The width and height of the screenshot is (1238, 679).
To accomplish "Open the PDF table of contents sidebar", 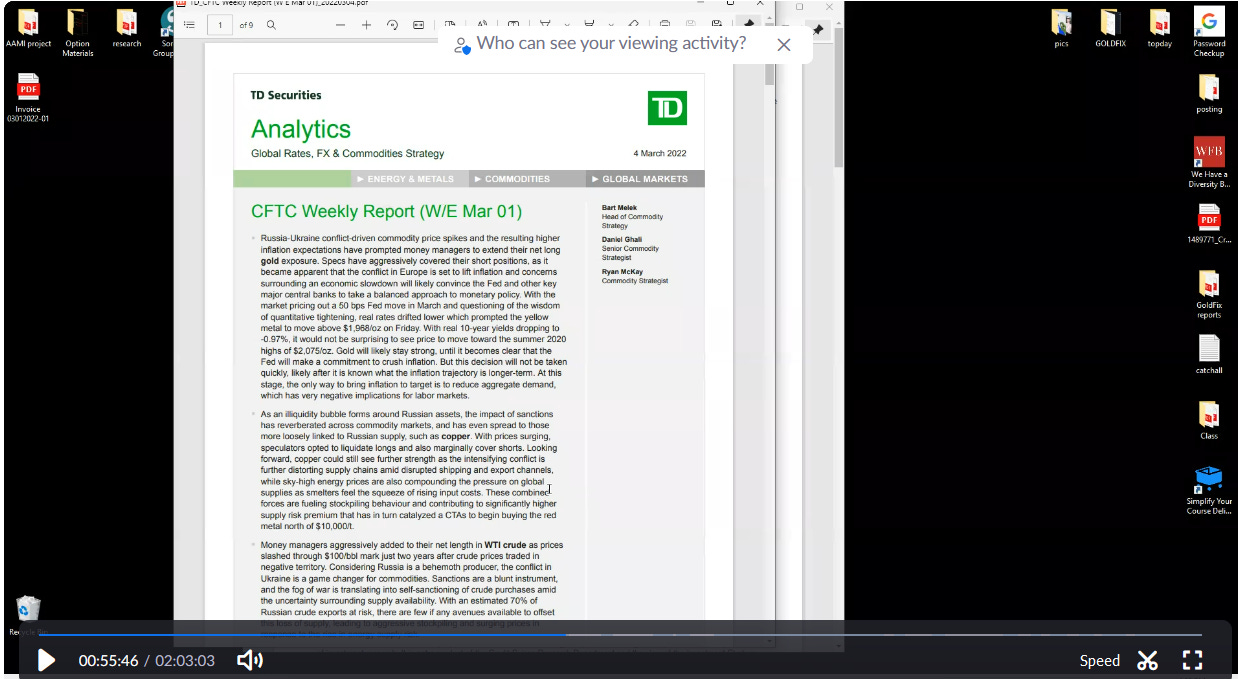I will (x=189, y=25).
